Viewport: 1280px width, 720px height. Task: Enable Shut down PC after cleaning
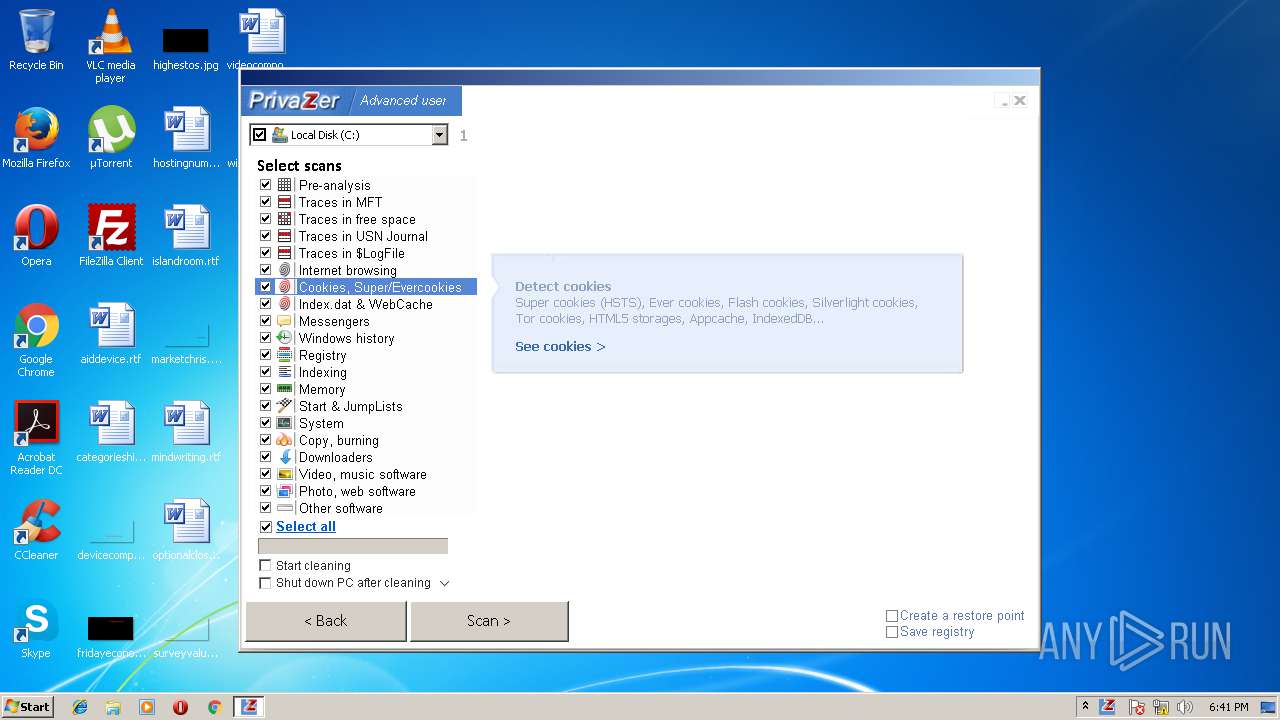pos(265,583)
